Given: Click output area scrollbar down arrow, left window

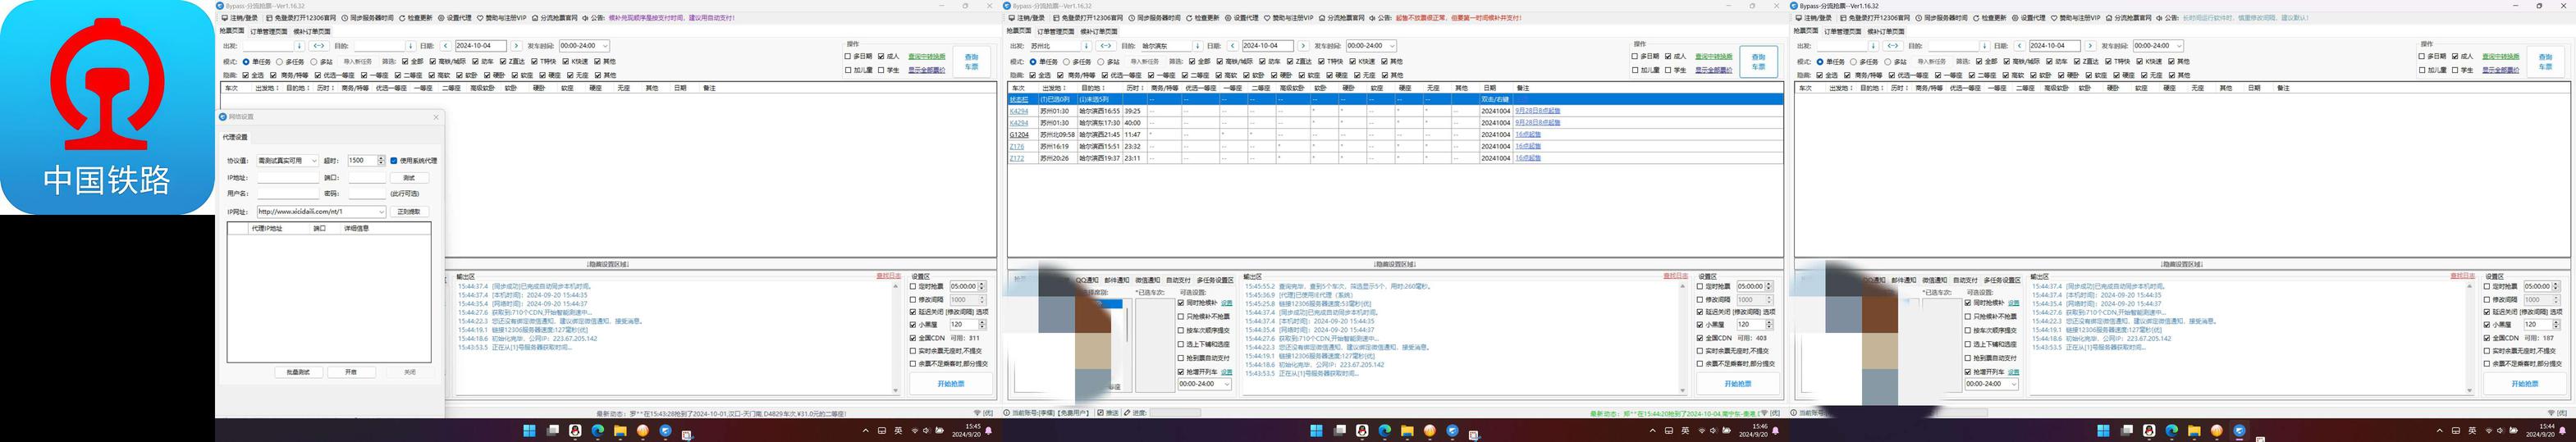Looking at the screenshot, I should click(x=896, y=391).
